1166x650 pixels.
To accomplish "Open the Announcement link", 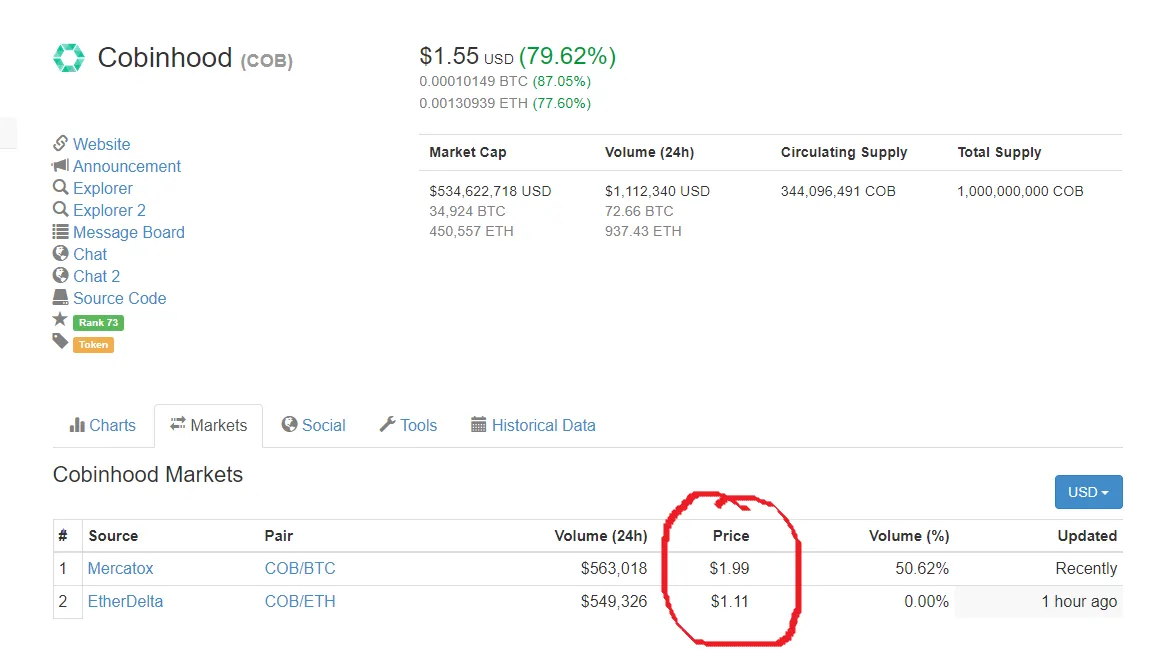I will point(126,167).
